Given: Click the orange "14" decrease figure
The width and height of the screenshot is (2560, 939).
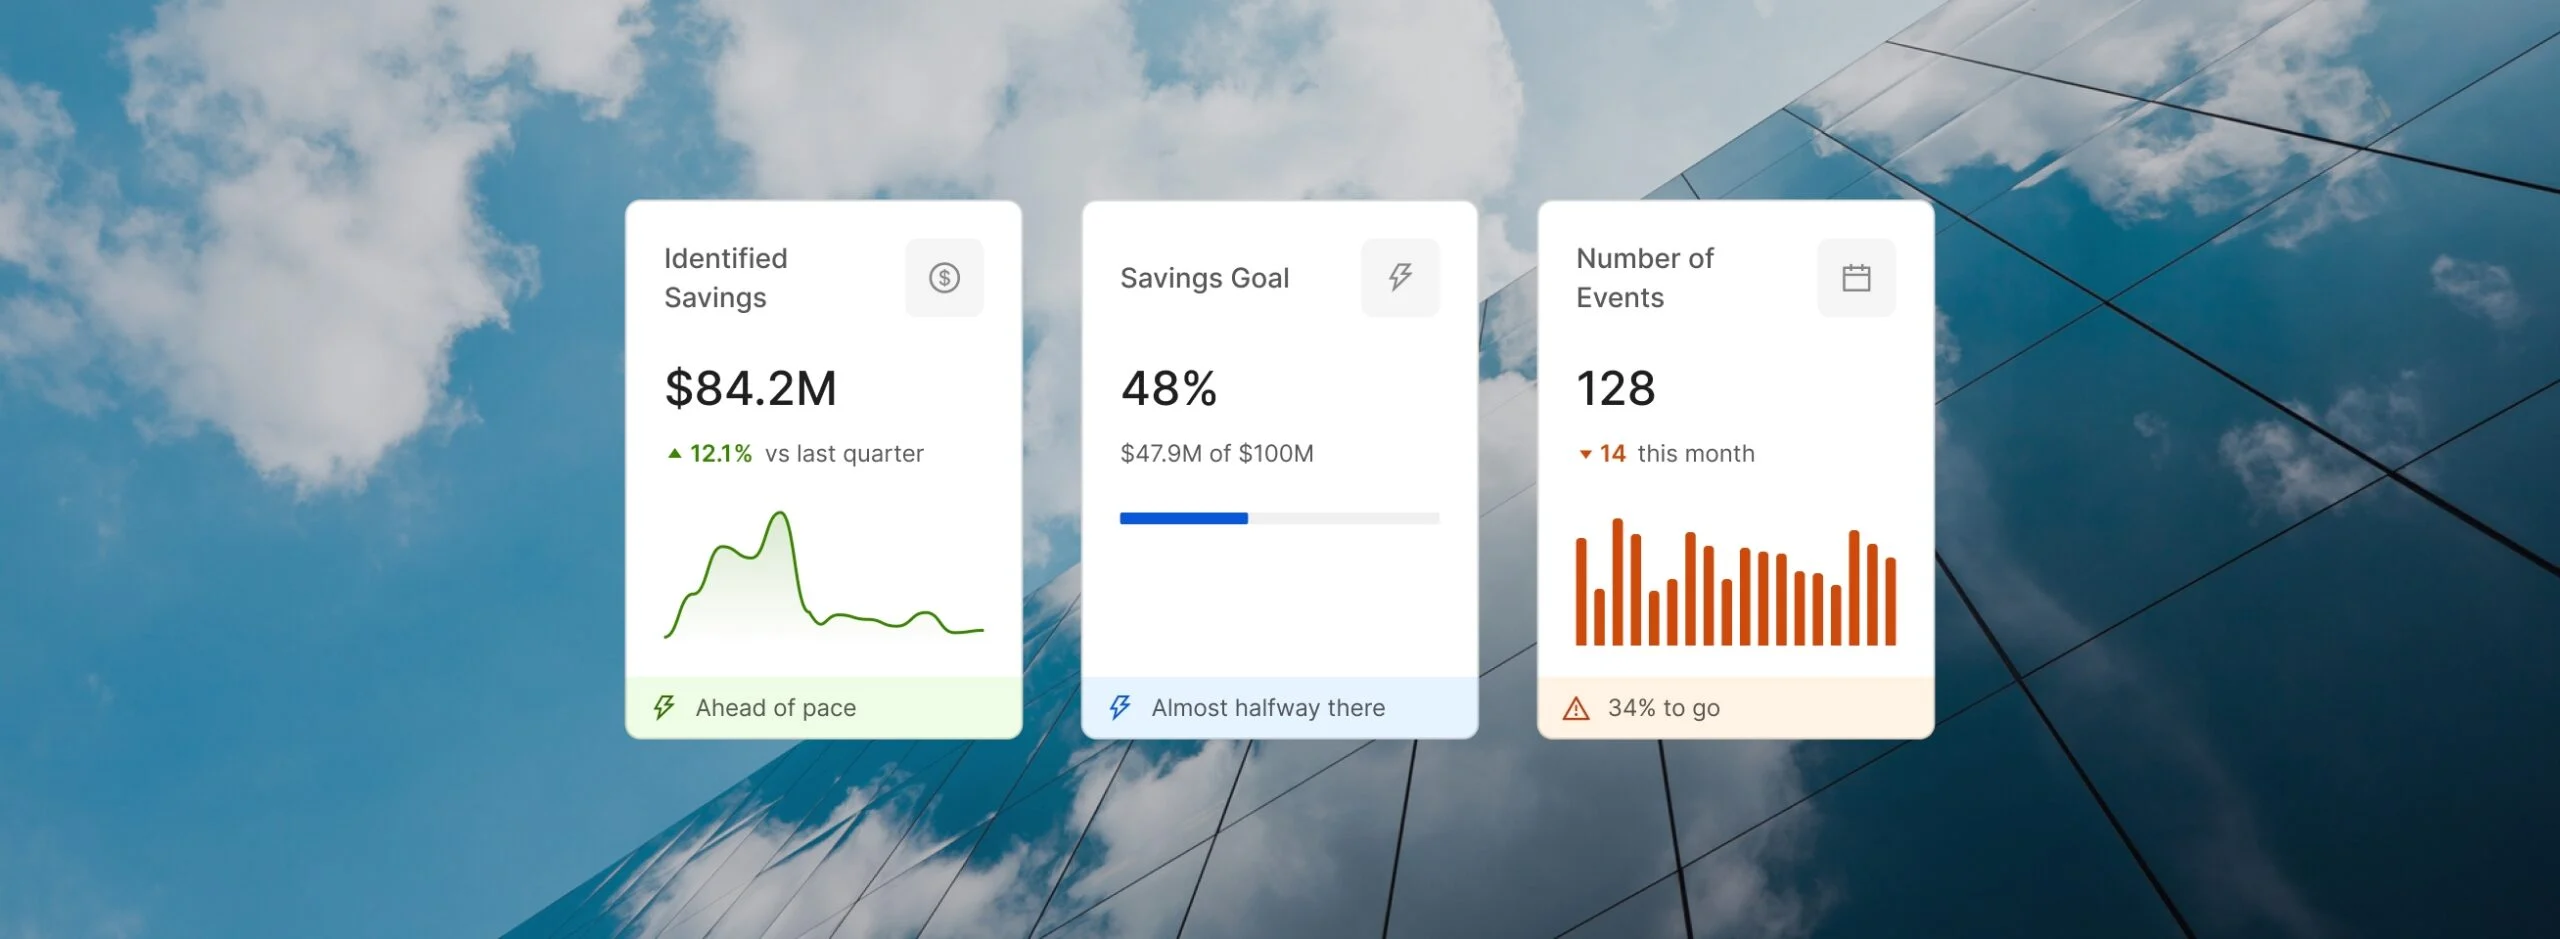Looking at the screenshot, I should pyautogui.click(x=1613, y=454).
